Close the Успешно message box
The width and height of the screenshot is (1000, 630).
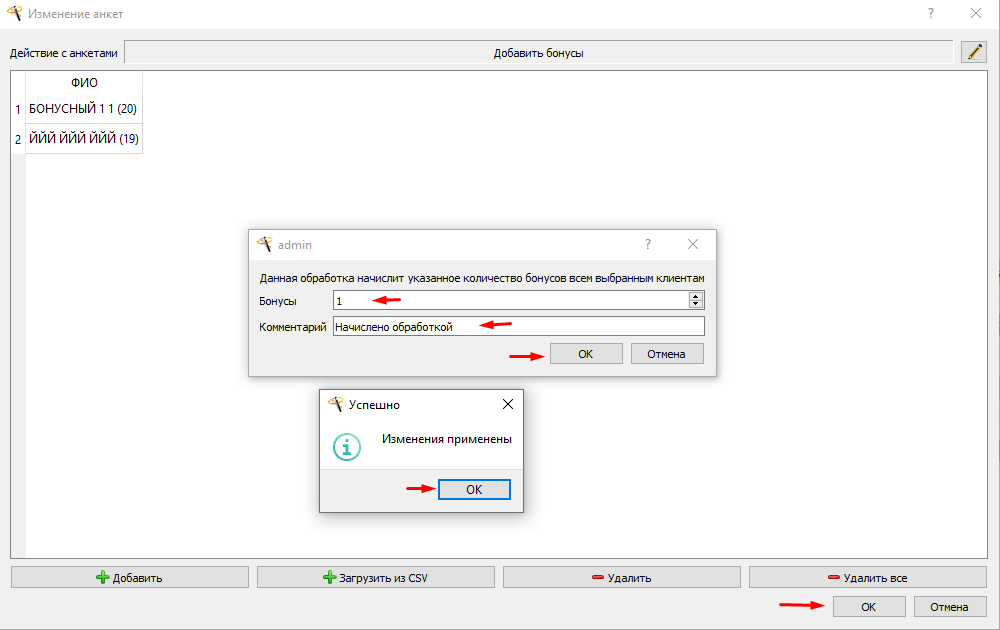point(508,404)
